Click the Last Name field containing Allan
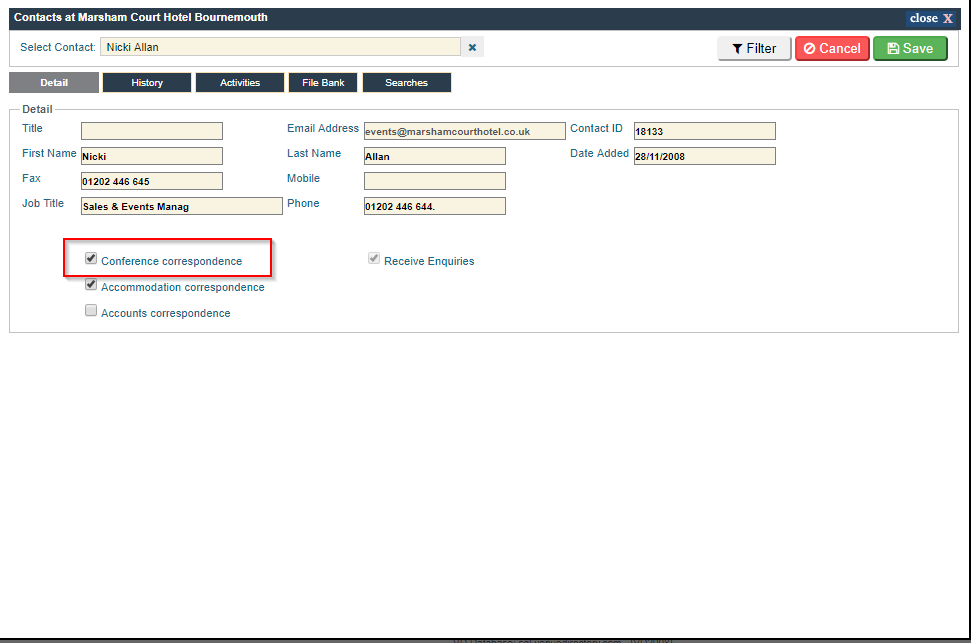Image resolution: width=971 pixels, height=643 pixels. pyautogui.click(x=435, y=156)
